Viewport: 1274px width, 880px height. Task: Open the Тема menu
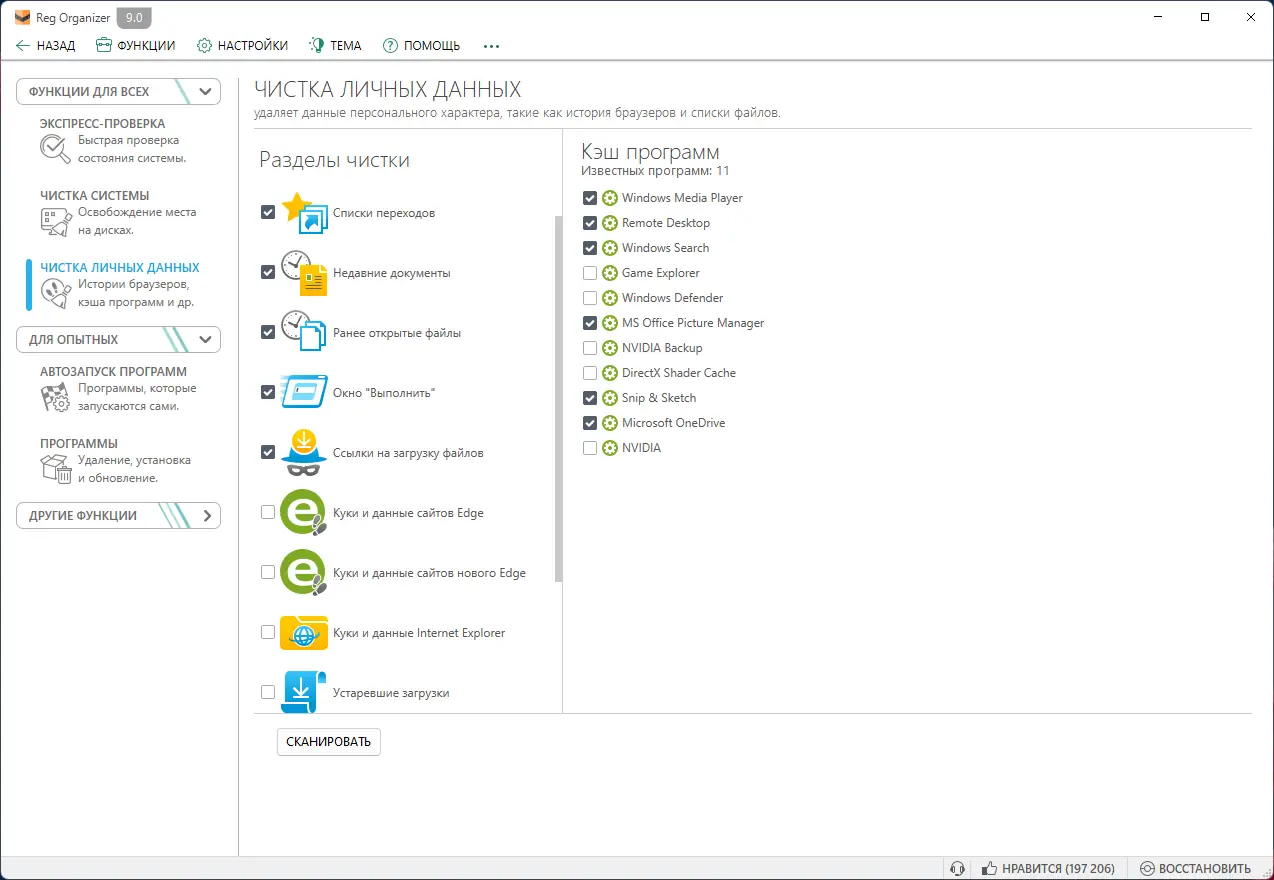click(336, 45)
